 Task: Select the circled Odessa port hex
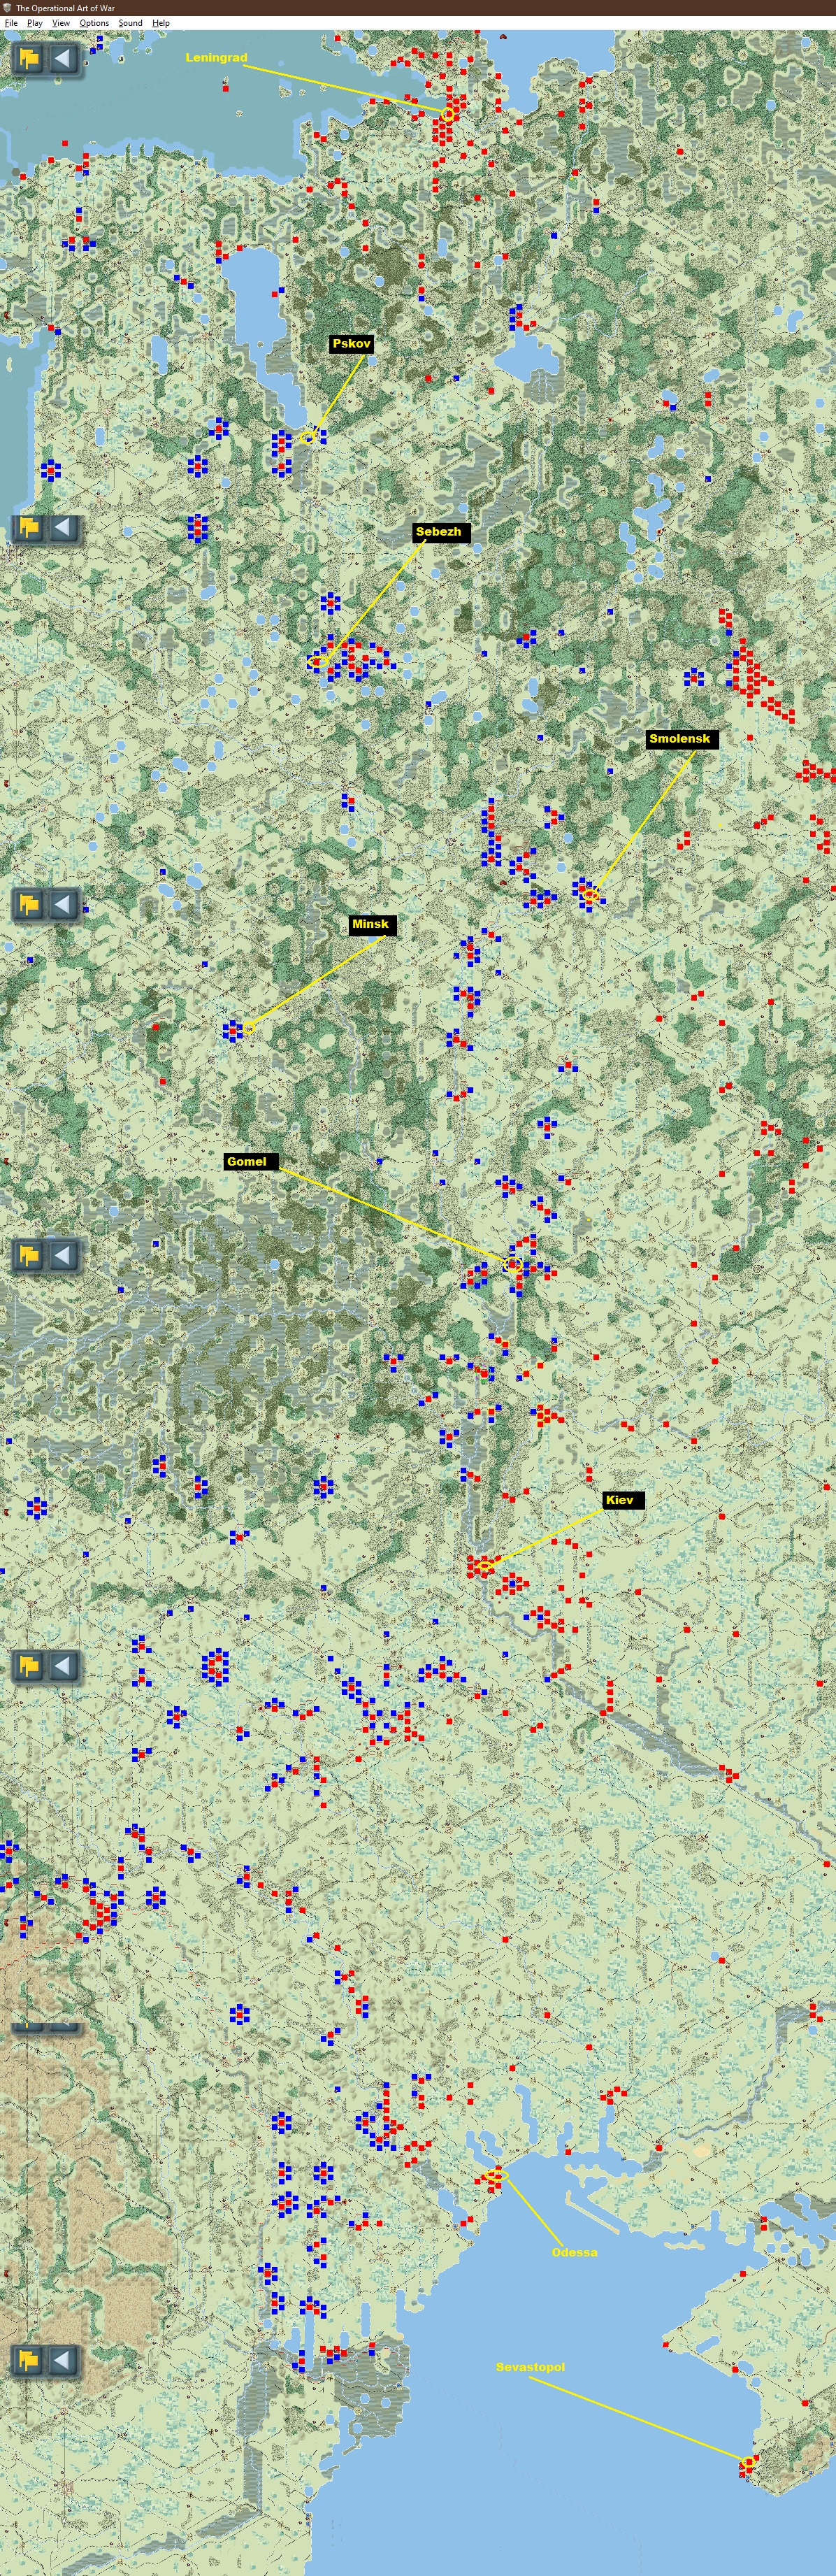pos(497,2175)
